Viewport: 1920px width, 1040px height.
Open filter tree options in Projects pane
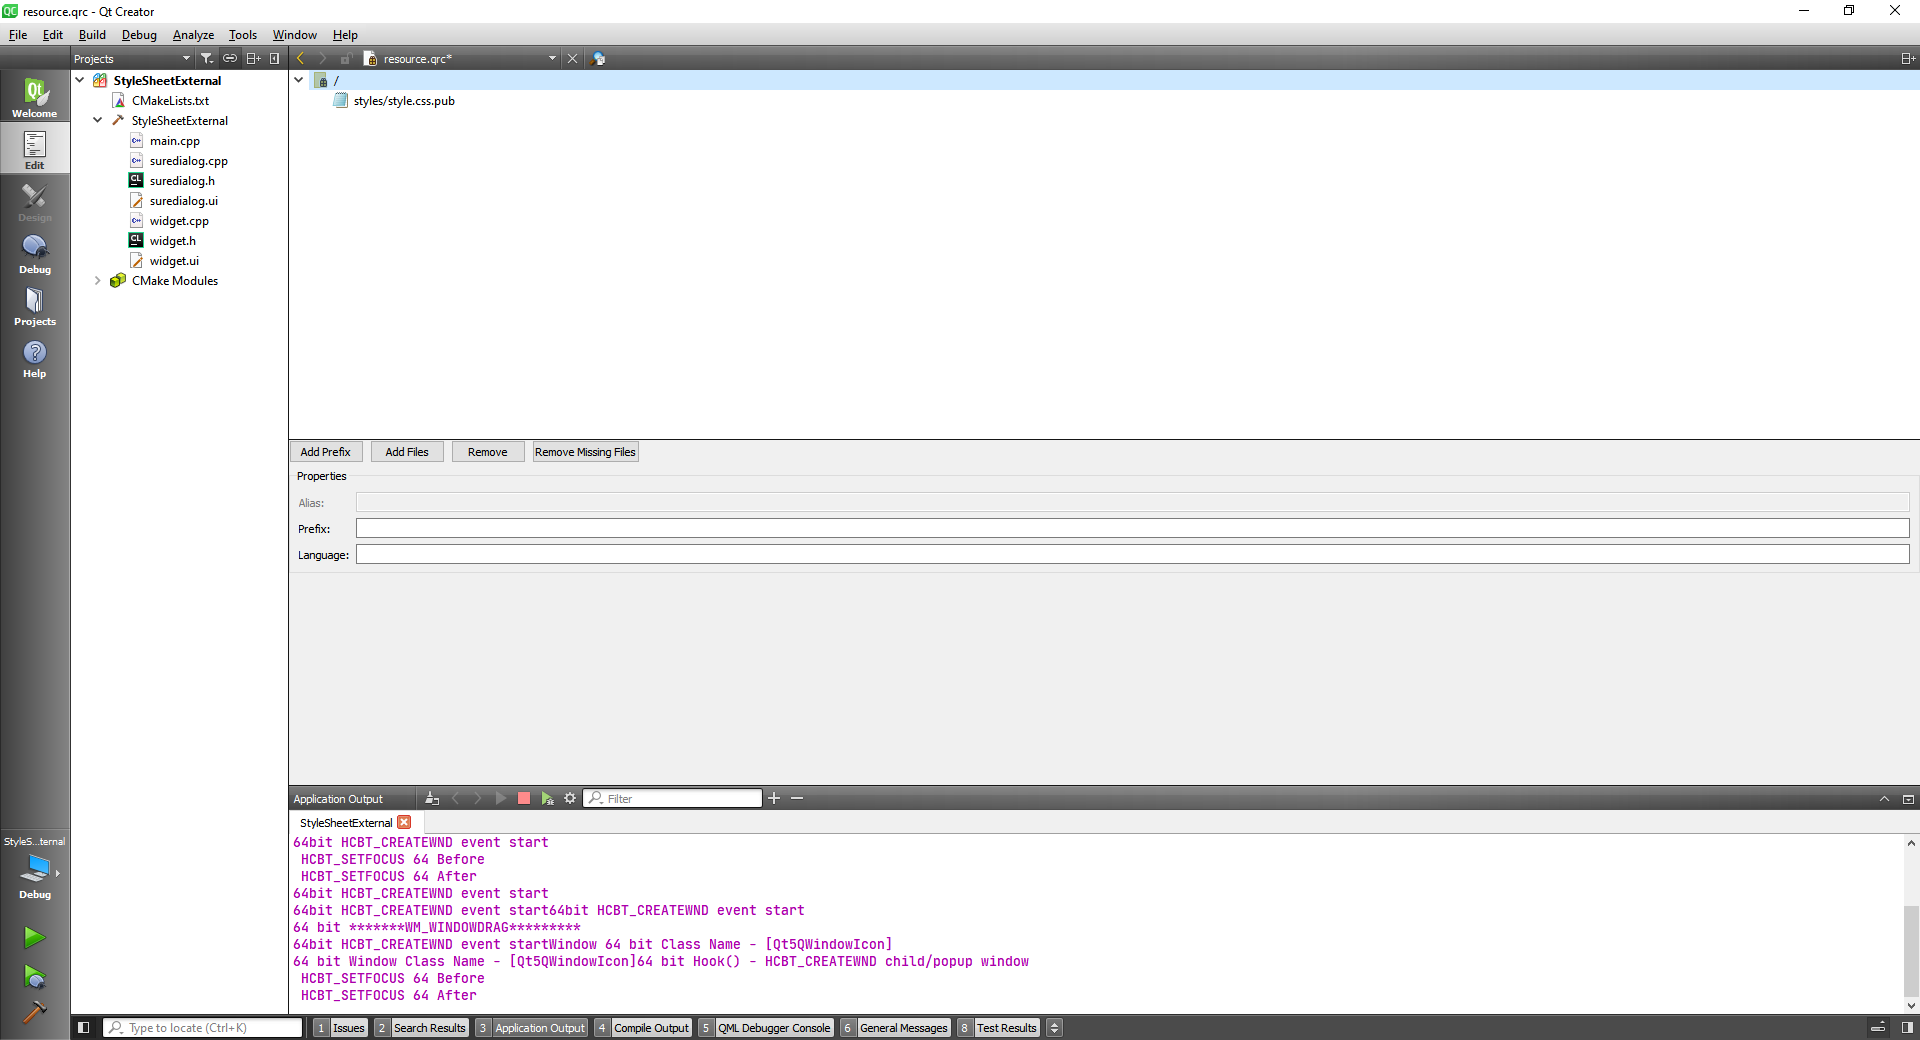pyautogui.click(x=207, y=58)
